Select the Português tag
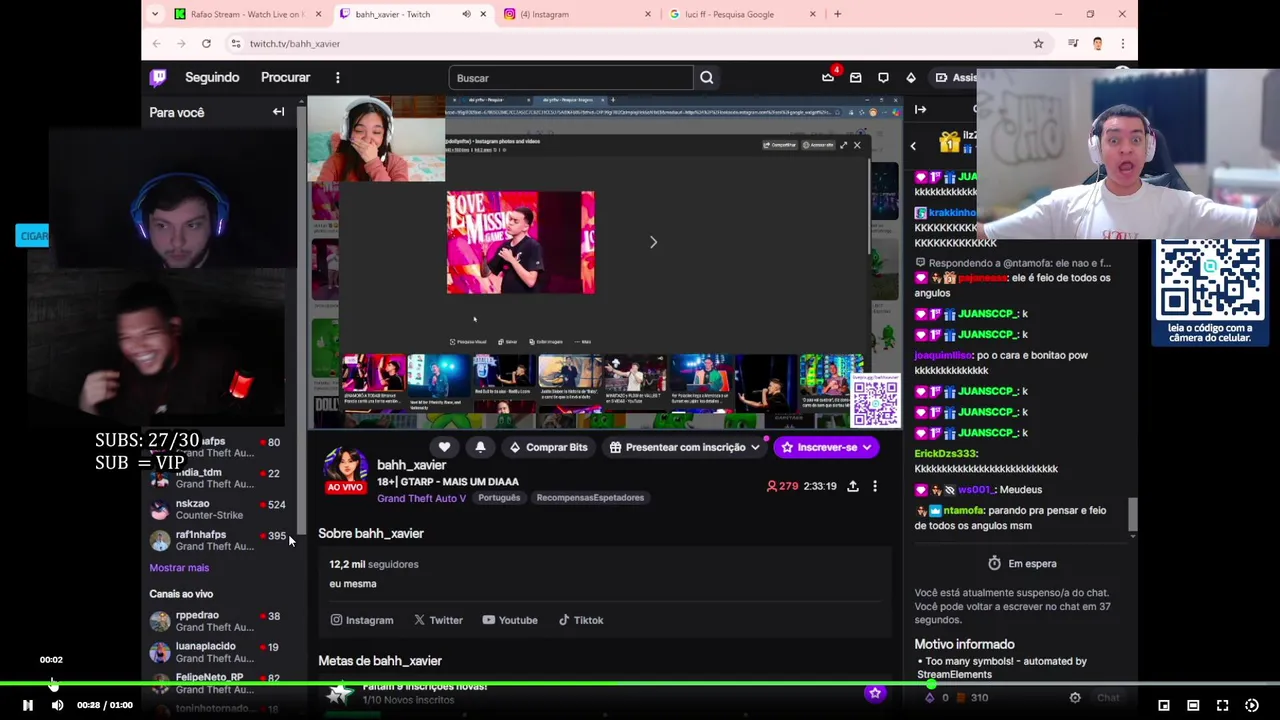This screenshot has width=1280, height=720. (x=499, y=498)
